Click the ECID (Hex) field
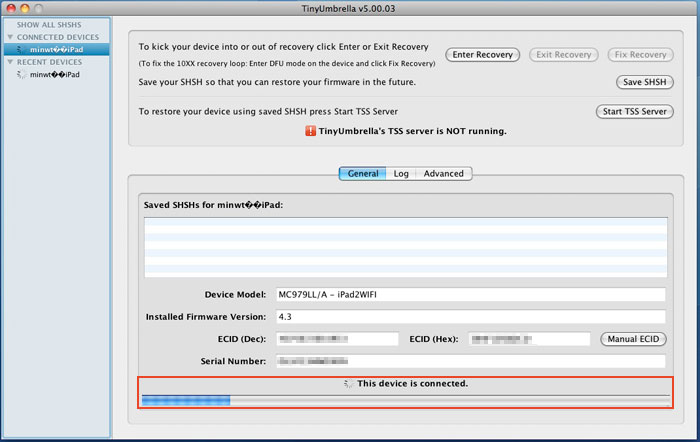This screenshot has width=700, height=442. 529,339
